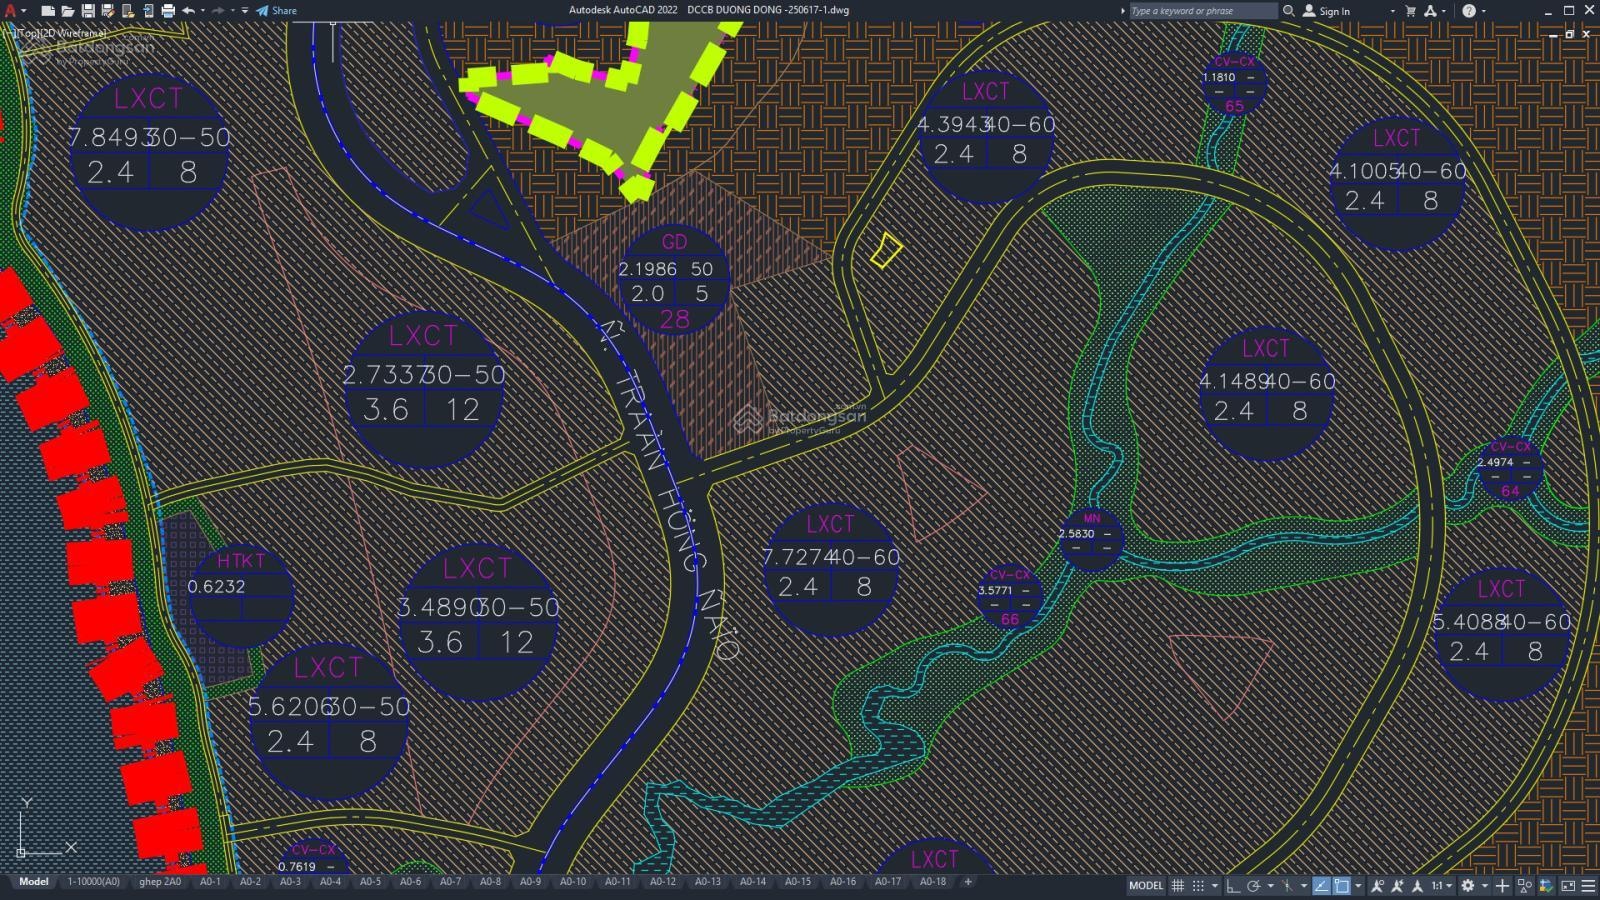Click the Share button
Screen dimensions: 1600x900
[x=277, y=11]
